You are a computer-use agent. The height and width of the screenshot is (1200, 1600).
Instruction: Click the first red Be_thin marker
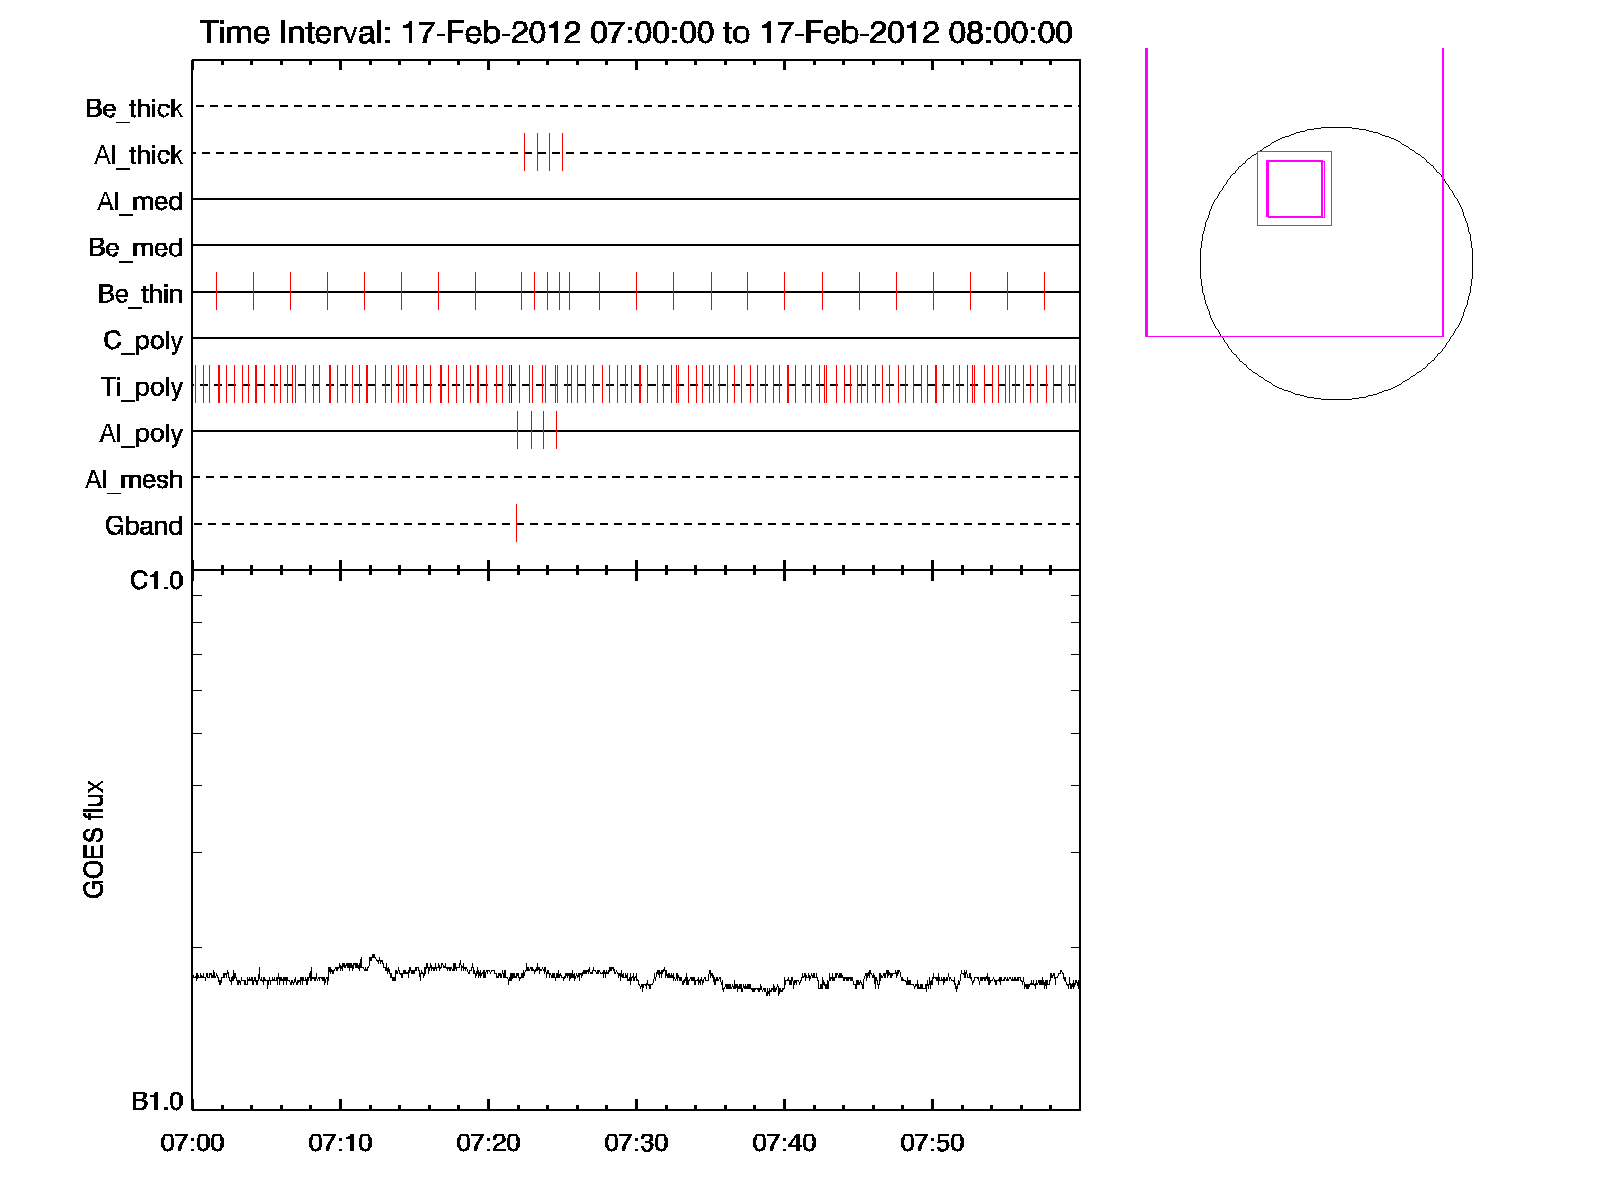(216, 291)
